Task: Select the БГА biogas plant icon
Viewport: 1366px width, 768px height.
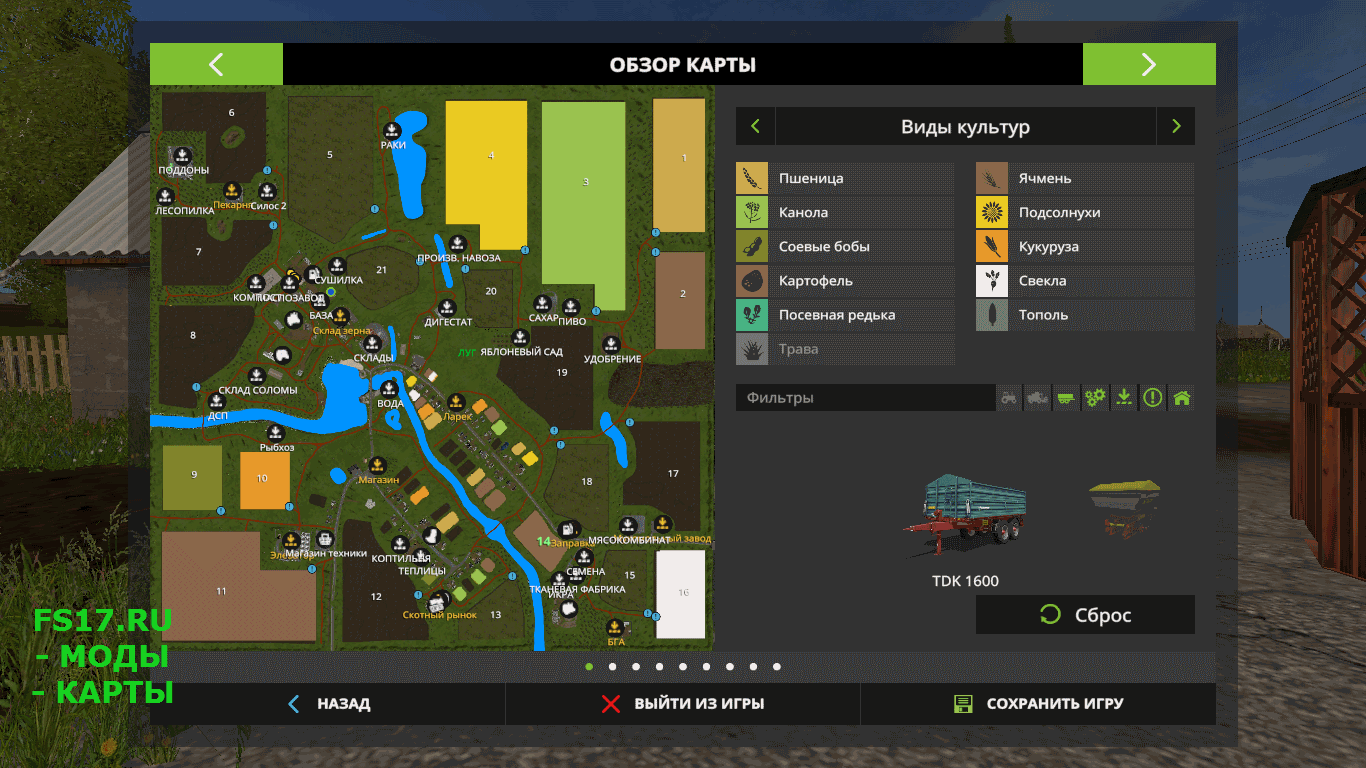Action: [615, 628]
